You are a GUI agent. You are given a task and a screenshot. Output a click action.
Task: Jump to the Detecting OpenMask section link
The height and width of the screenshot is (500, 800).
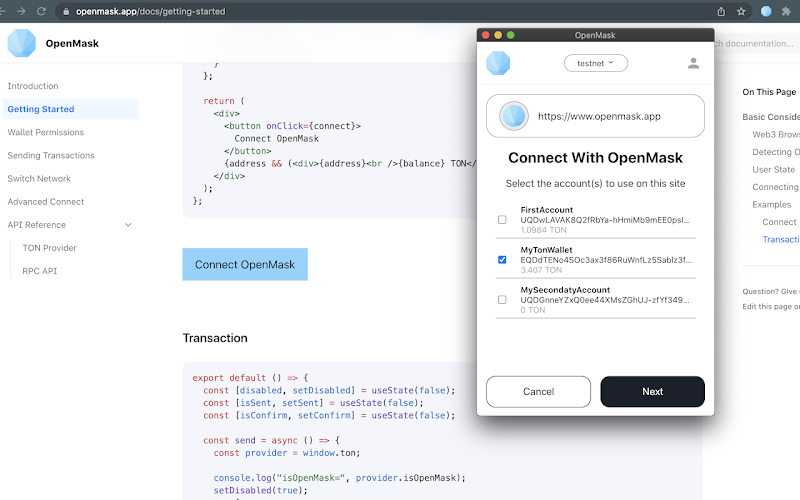tap(776, 152)
